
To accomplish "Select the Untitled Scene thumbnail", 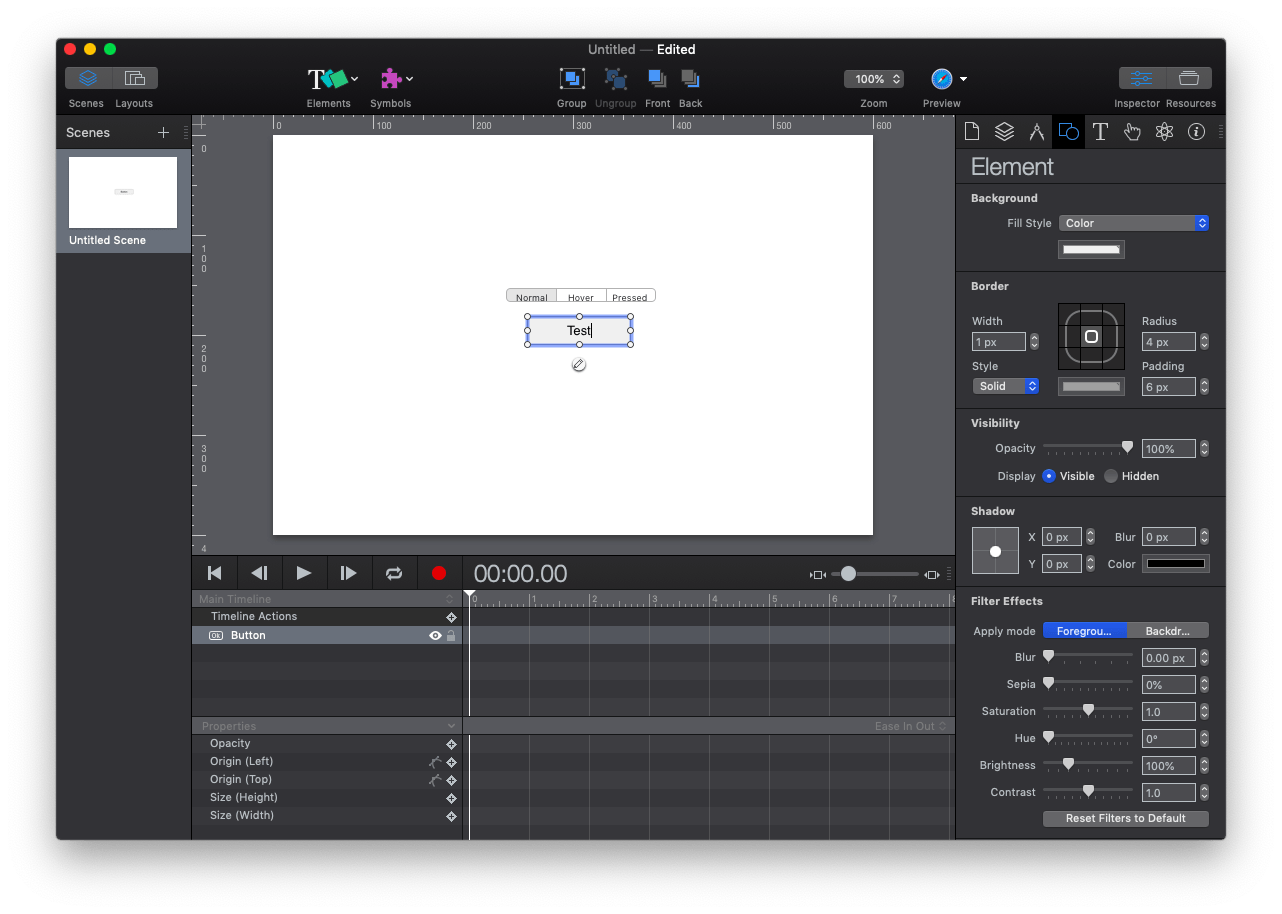I will tap(122, 192).
